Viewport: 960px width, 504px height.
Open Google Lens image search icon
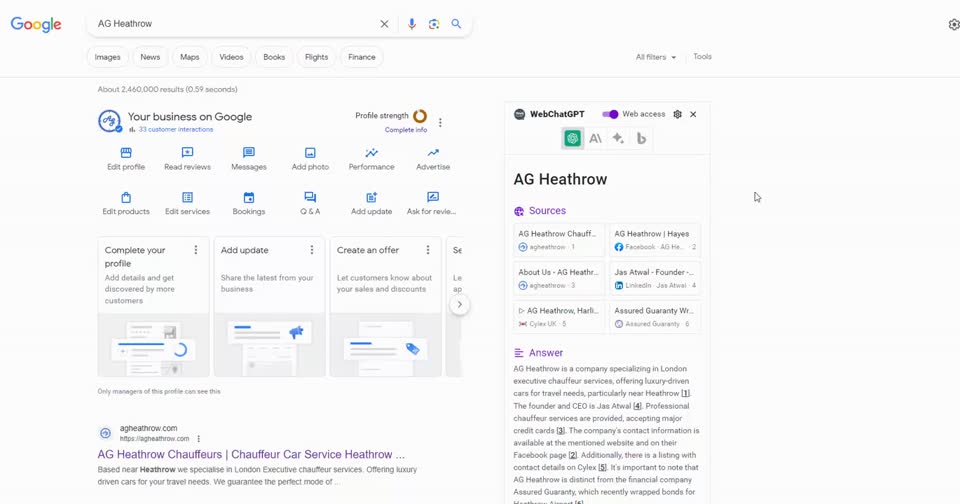click(433, 24)
